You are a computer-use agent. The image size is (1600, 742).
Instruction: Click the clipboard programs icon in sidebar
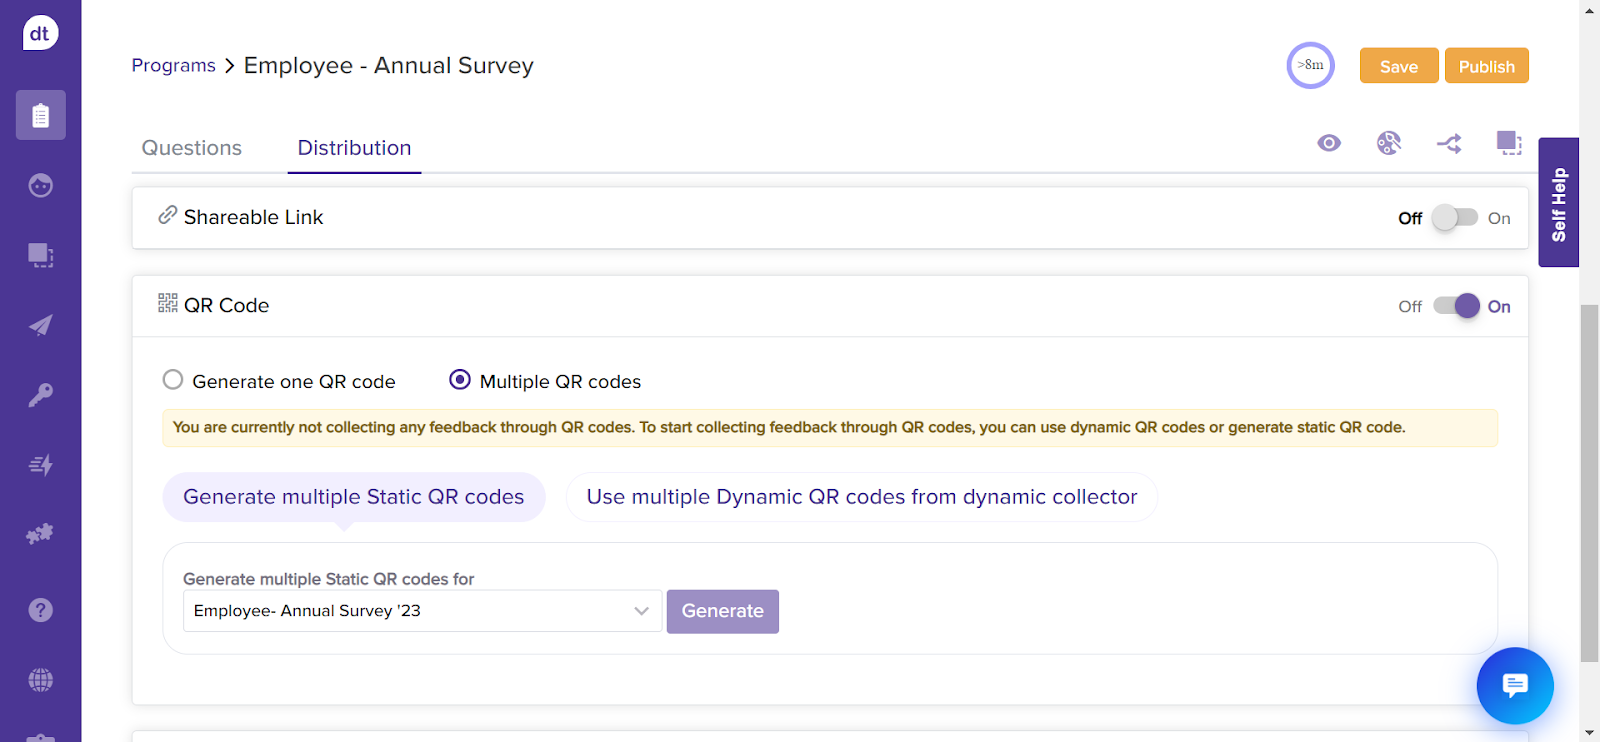click(x=40, y=116)
